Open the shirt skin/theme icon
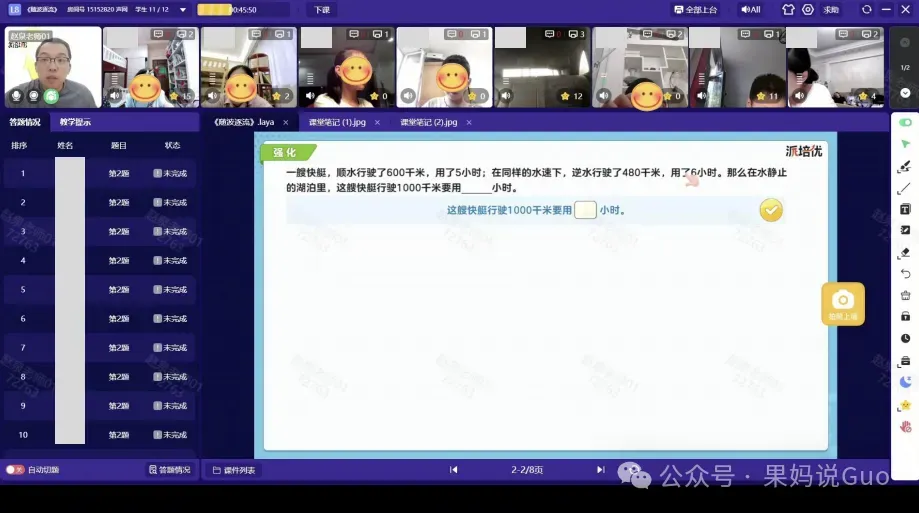The width and height of the screenshot is (919, 513). (788, 10)
